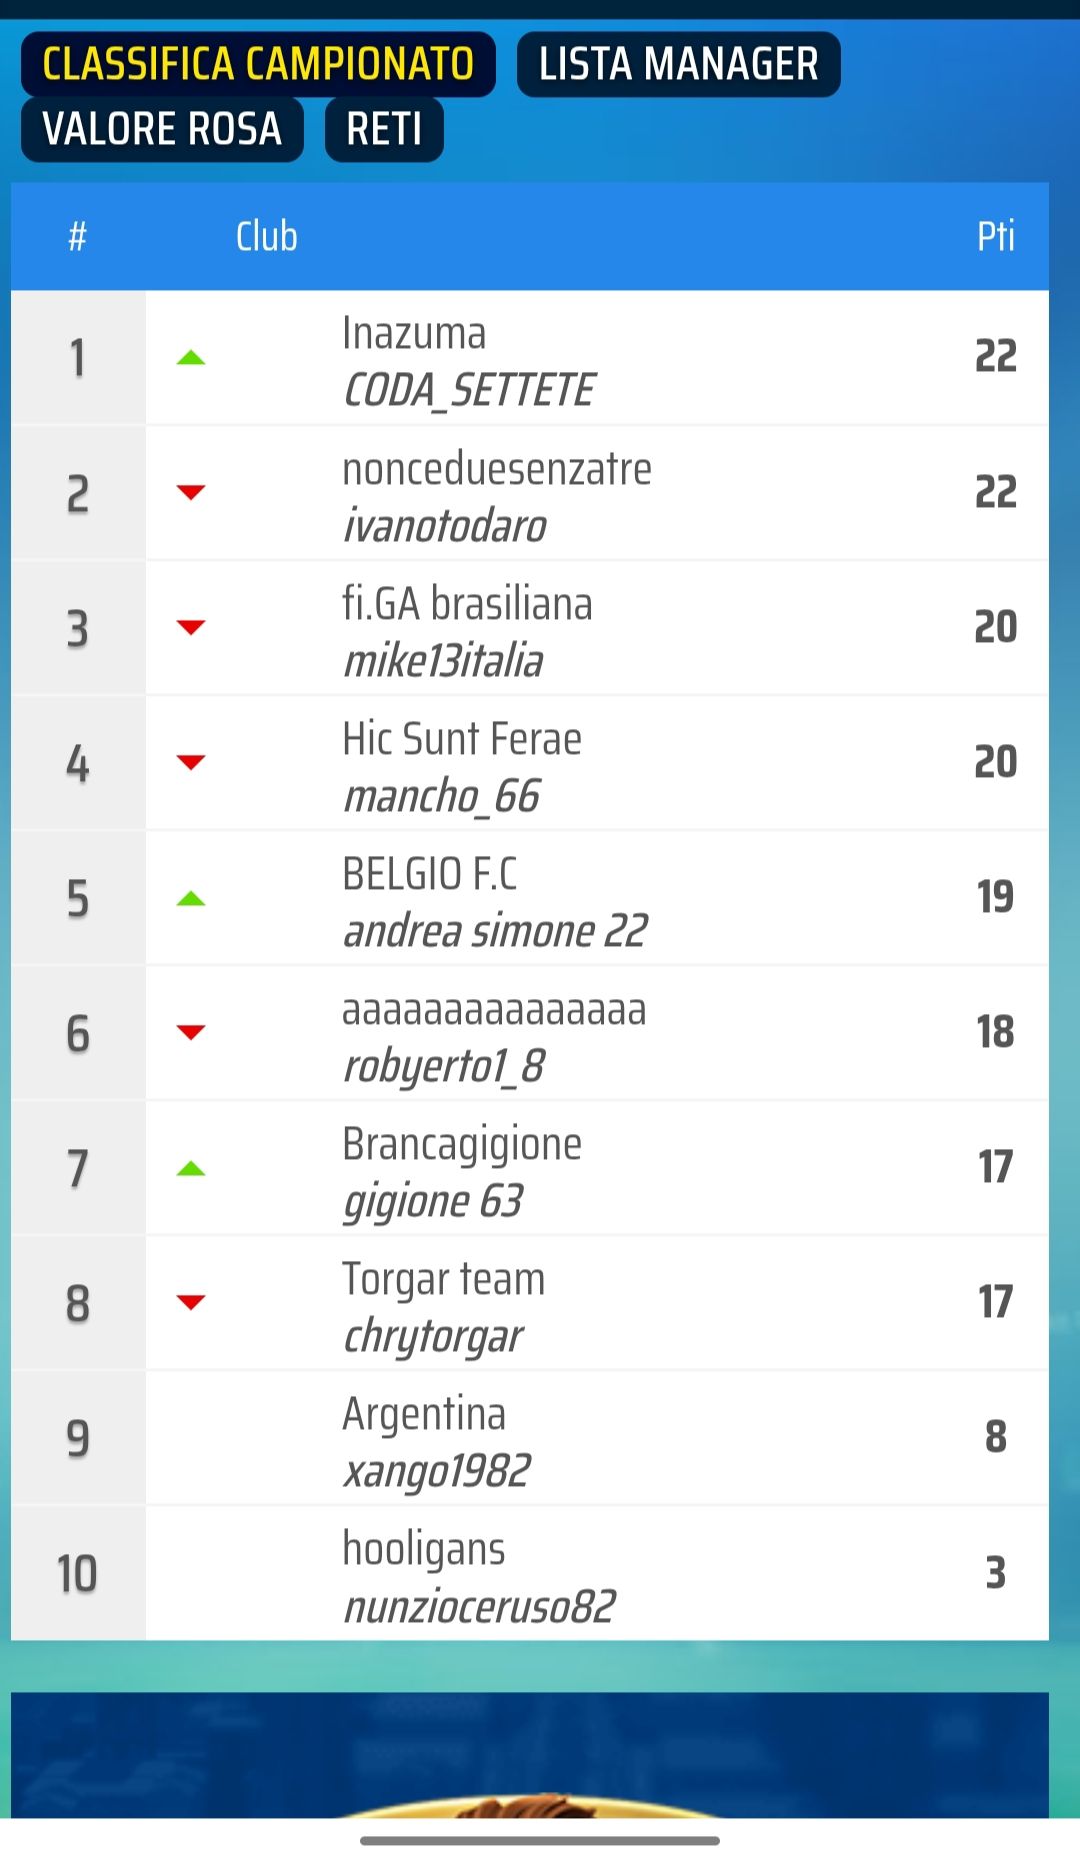This screenshot has height=1866, width=1080.
Task: Click green up arrow beside Inazuma
Action: coord(190,358)
